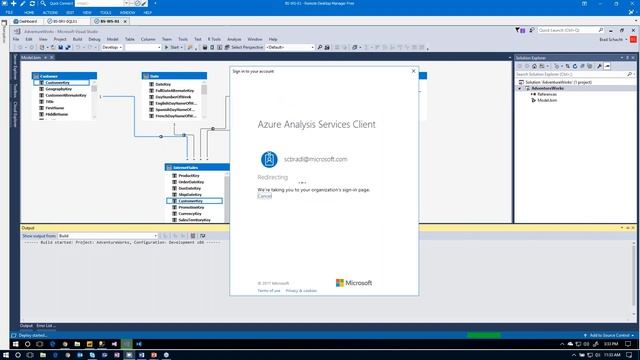This screenshot has width=640, height=360.
Task: Click the Solution Explorer Properties wrench icon
Action: pyautogui.click(x=599, y=66)
